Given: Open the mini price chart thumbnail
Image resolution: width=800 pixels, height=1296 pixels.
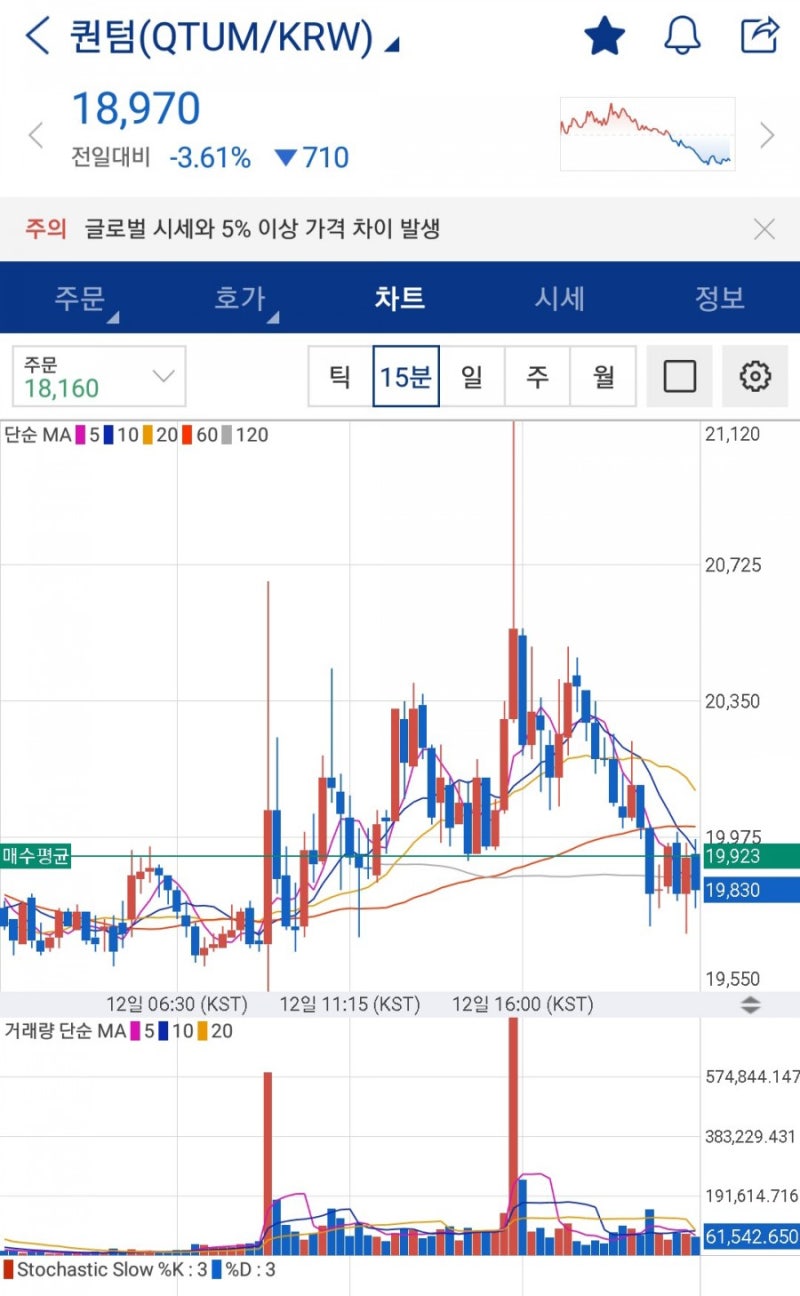Looking at the screenshot, I should [647, 134].
